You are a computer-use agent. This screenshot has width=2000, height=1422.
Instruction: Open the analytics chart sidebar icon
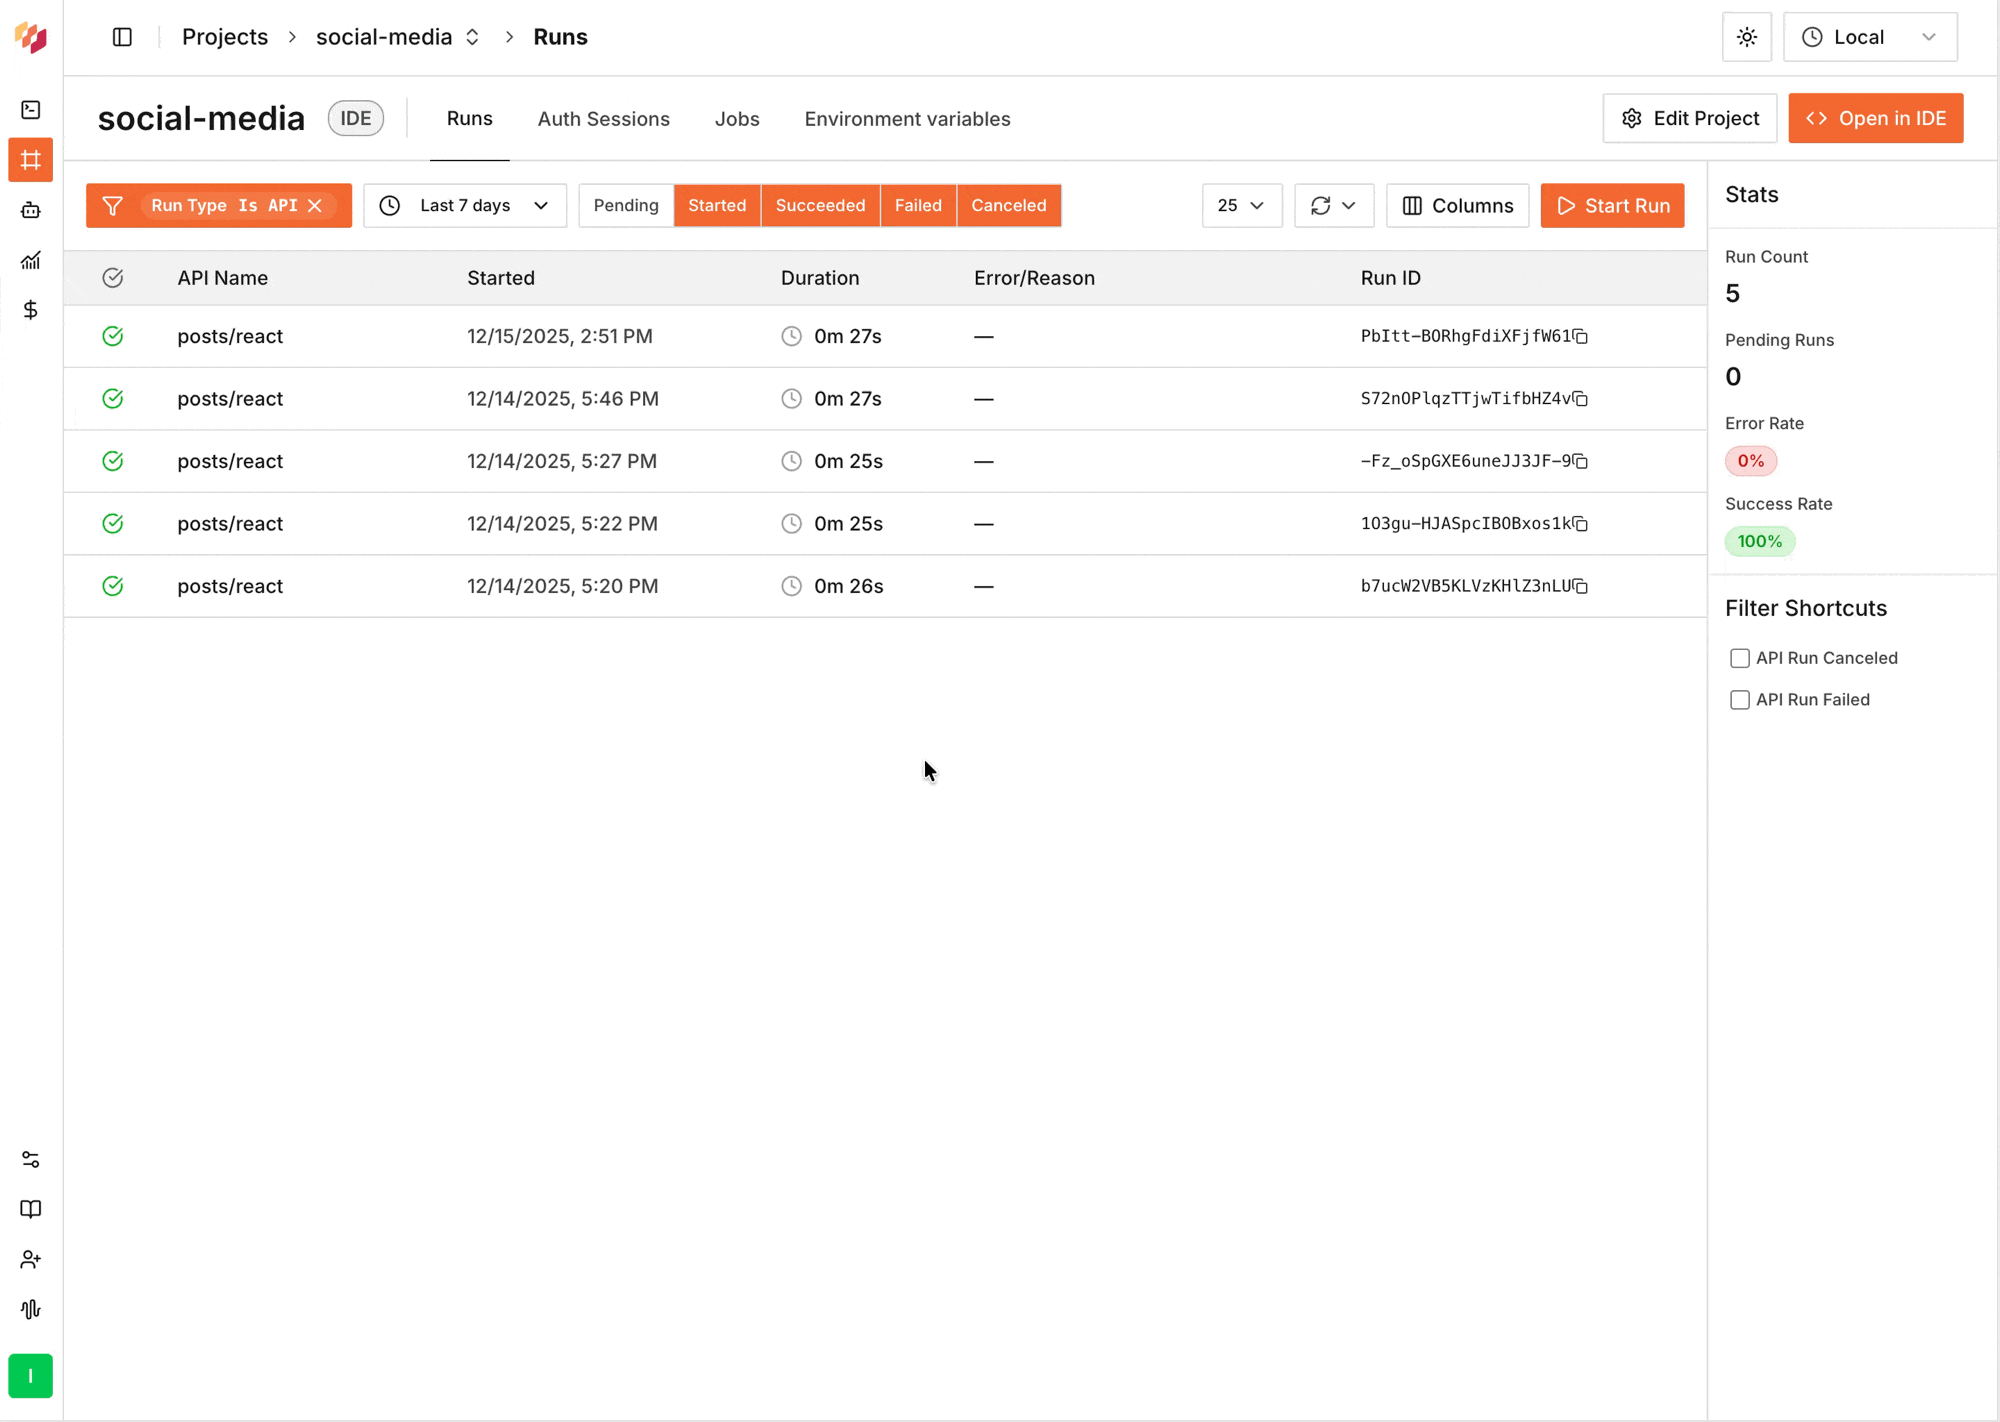pyautogui.click(x=31, y=260)
